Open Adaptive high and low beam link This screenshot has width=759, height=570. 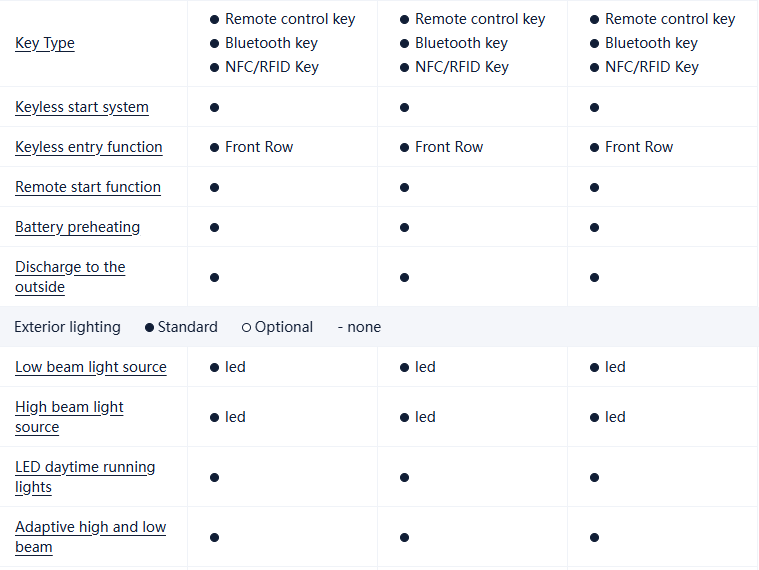pos(90,537)
